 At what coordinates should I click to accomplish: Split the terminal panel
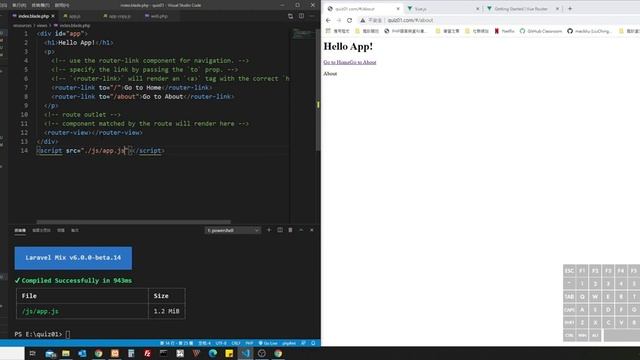click(x=280, y=230)
